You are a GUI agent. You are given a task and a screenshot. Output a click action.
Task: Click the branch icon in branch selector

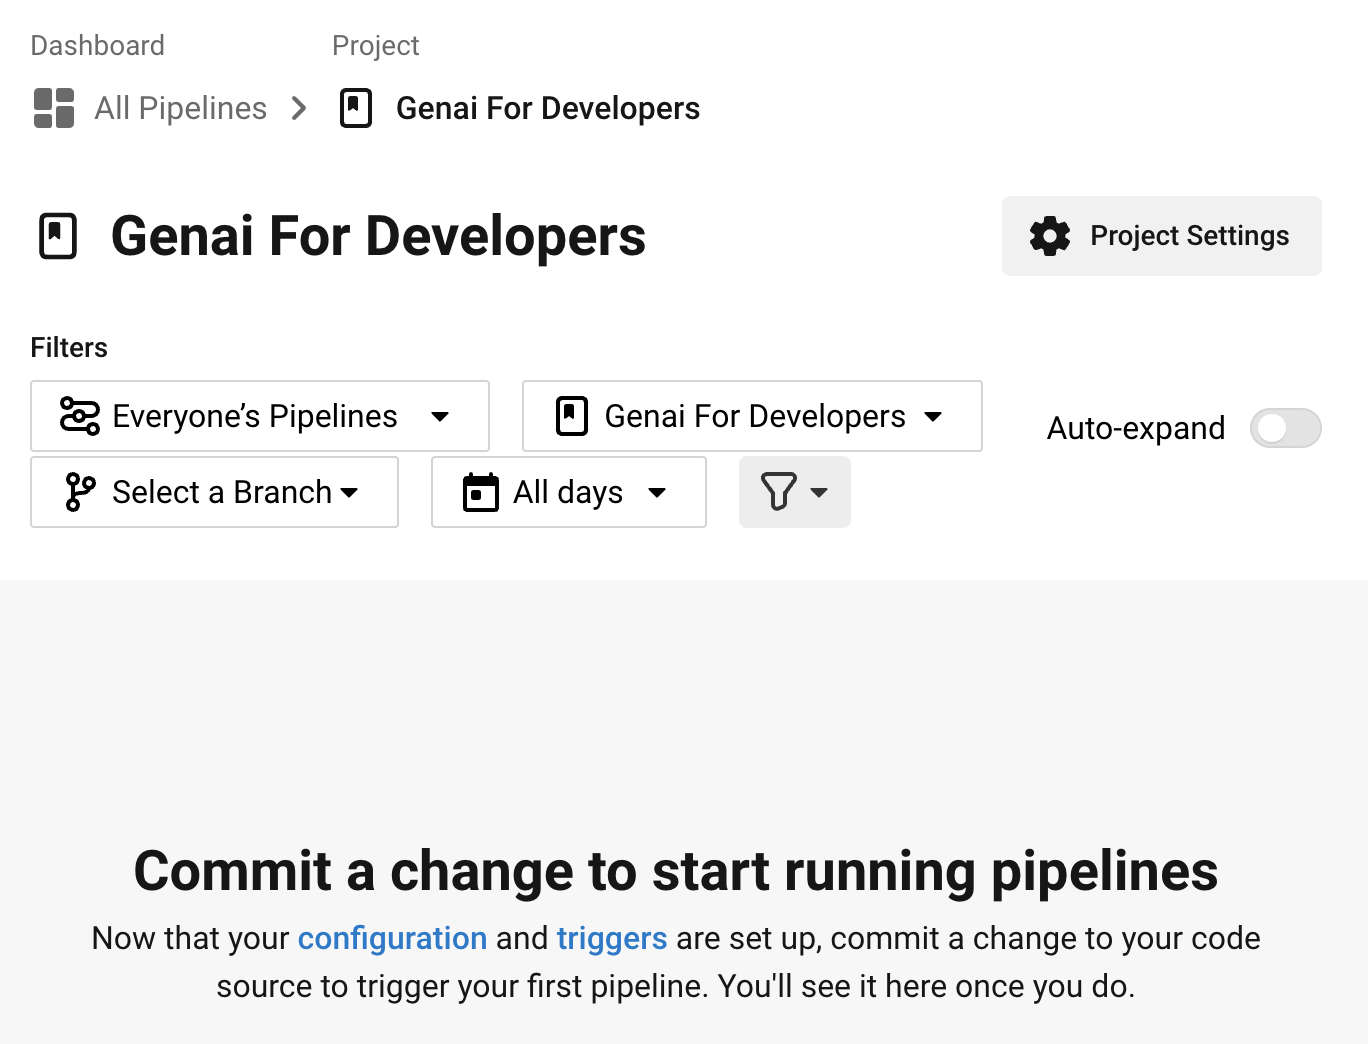pyautogui.click(x=80, y=492)
